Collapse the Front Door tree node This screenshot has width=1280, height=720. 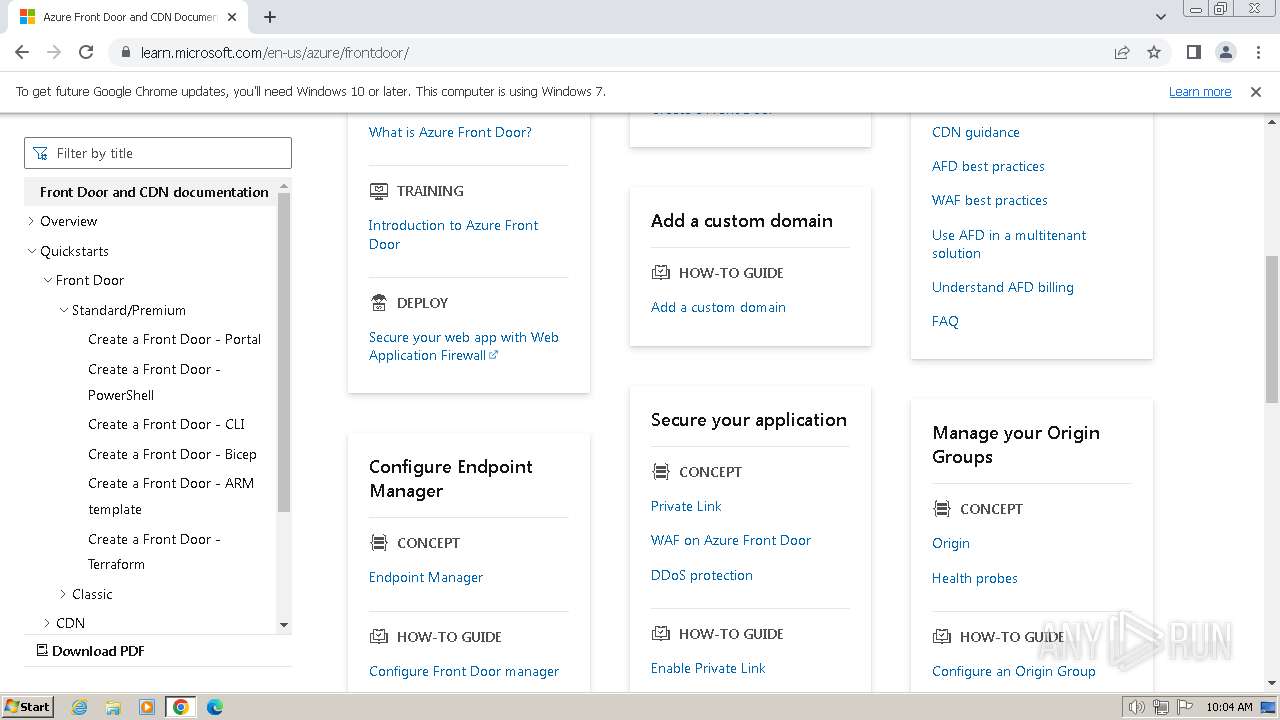click(x=47, y=280)
